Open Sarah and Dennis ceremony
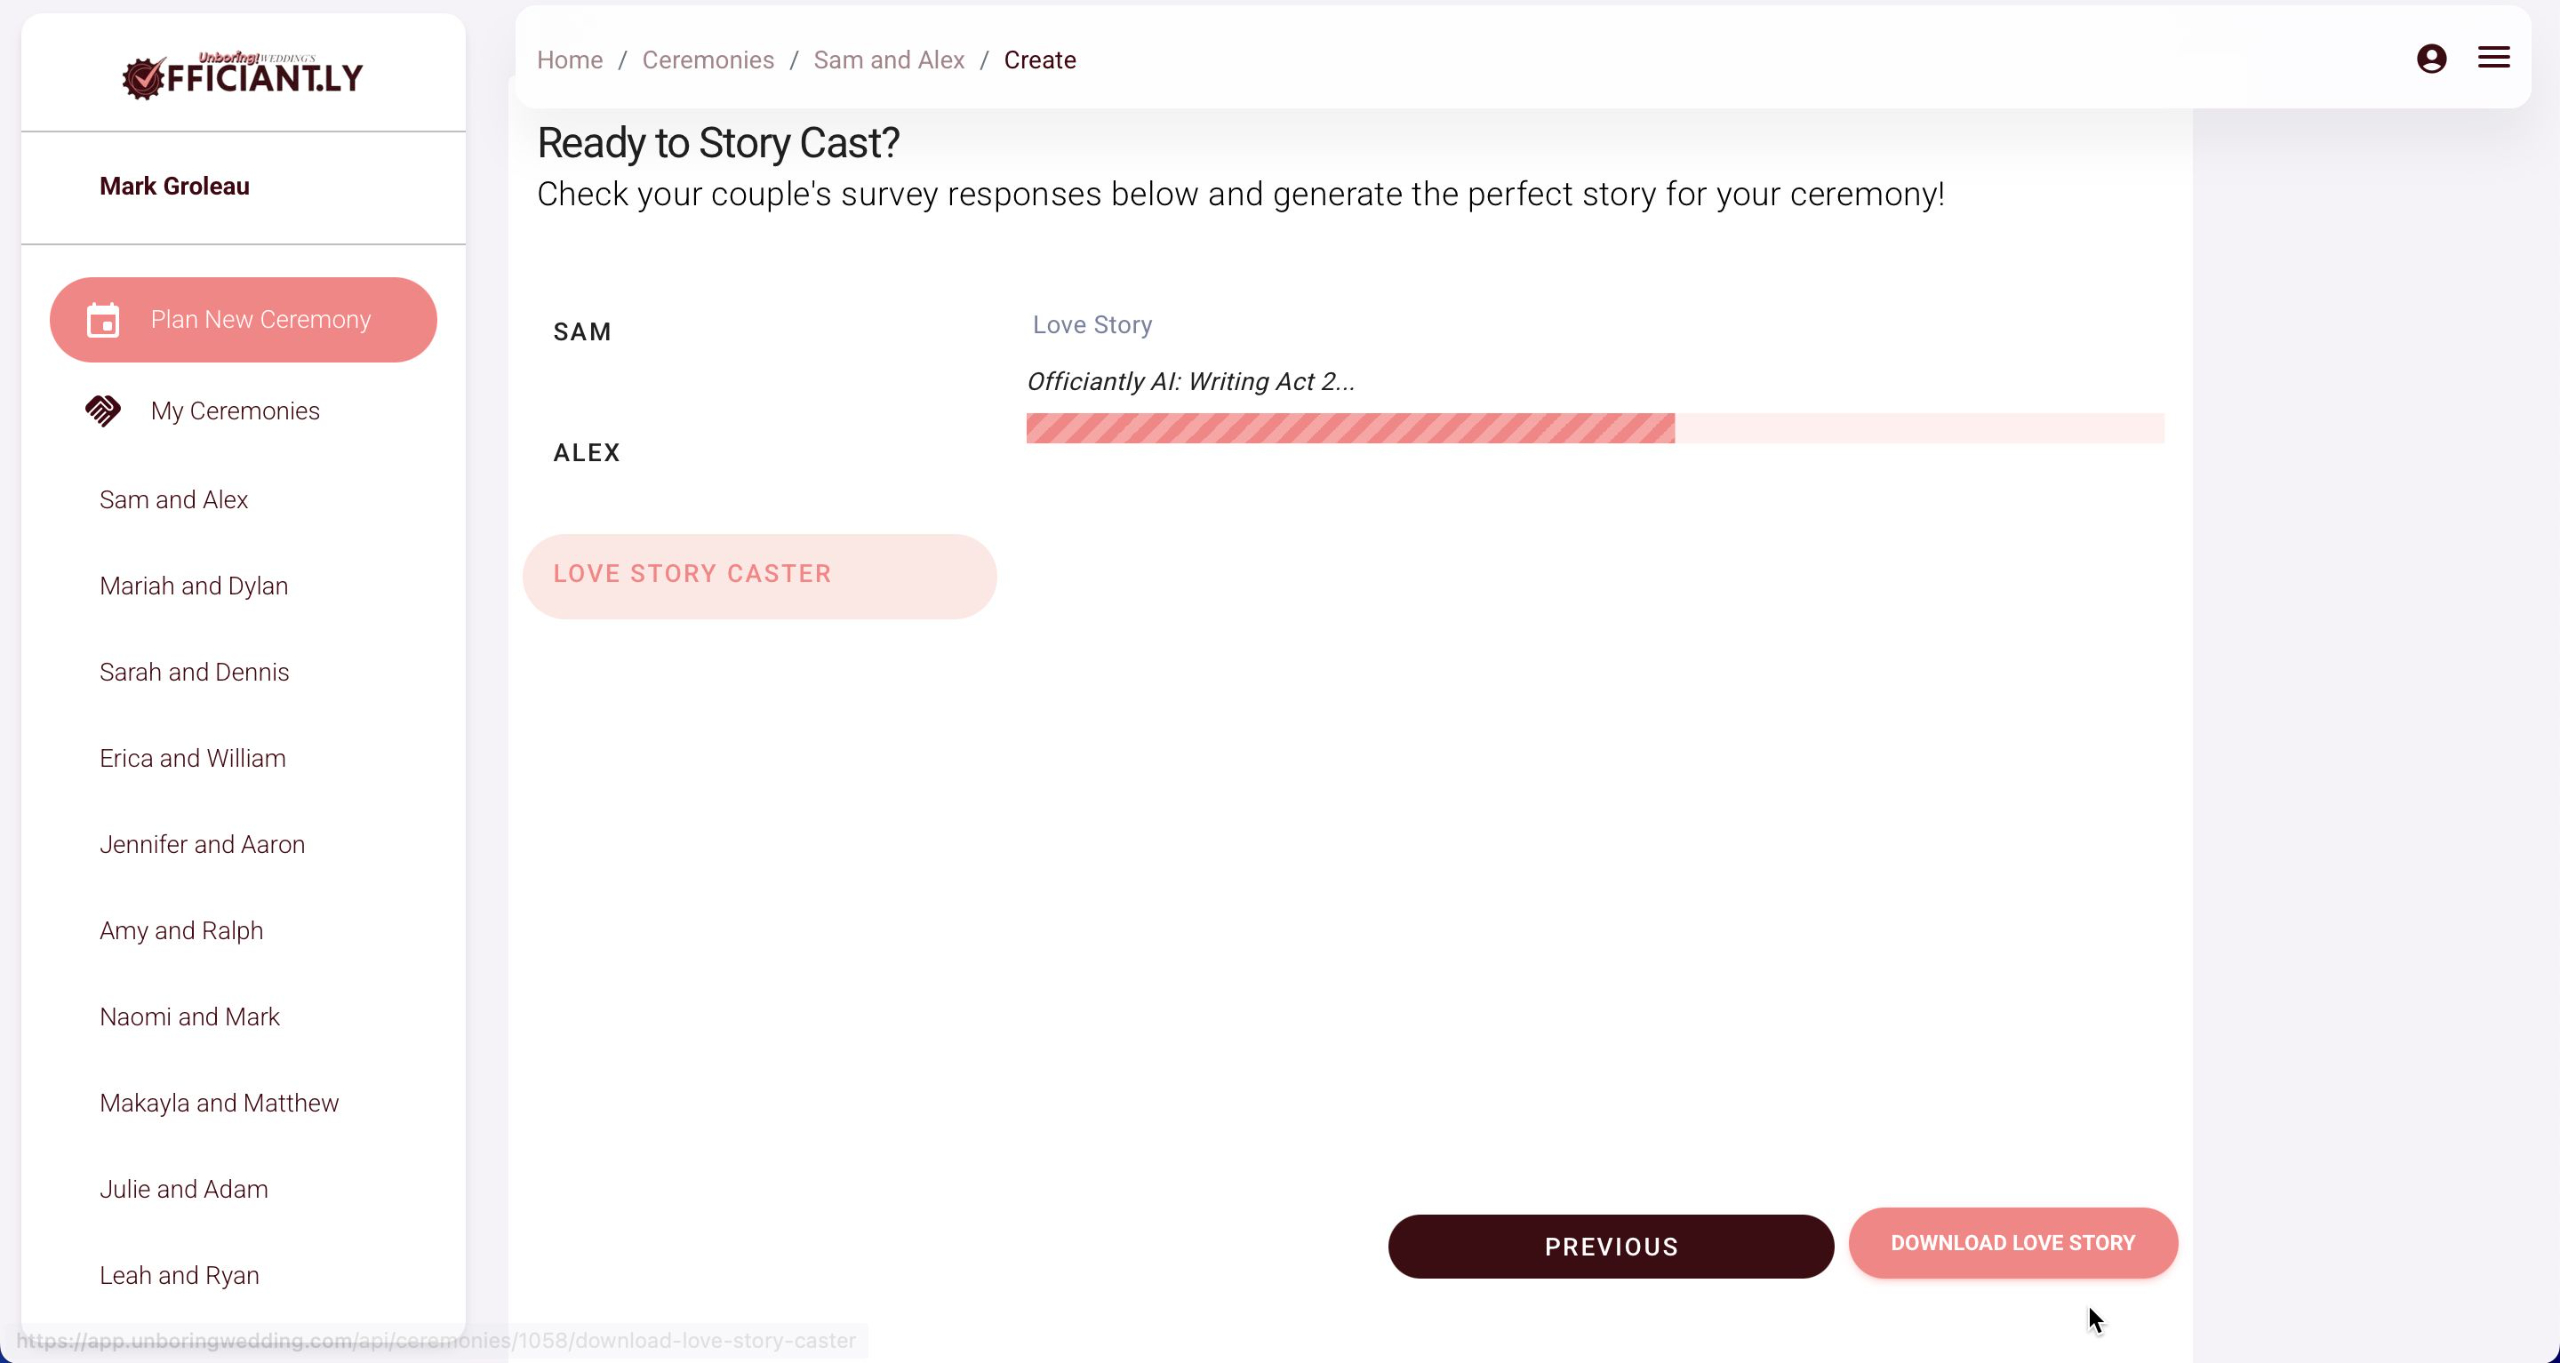This screenshot has height=1363, width=2560. [x=194, y=672]
